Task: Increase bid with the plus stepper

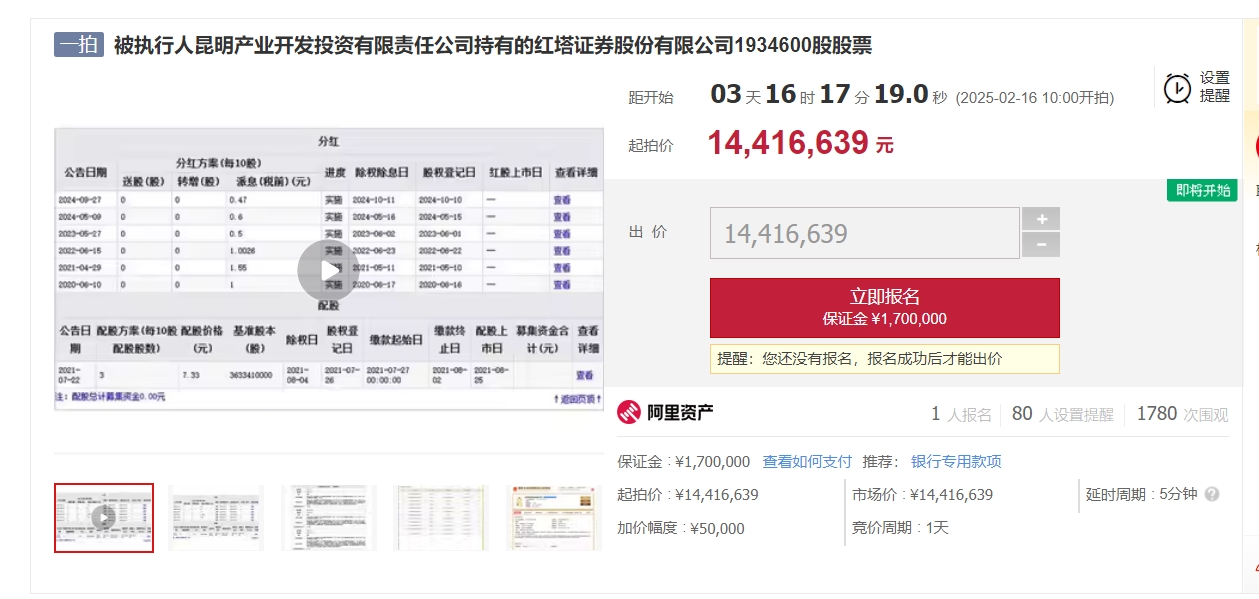Action: 1041,219
